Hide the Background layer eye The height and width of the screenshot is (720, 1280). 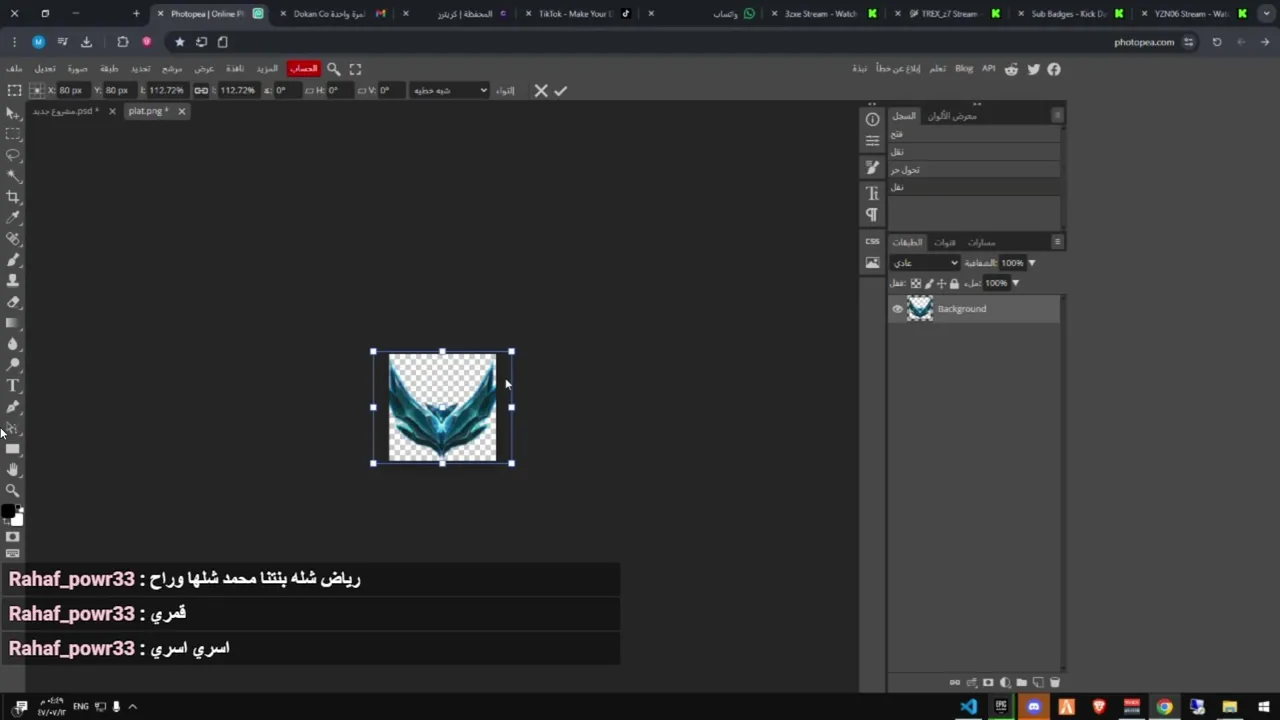tap(897, 309)
